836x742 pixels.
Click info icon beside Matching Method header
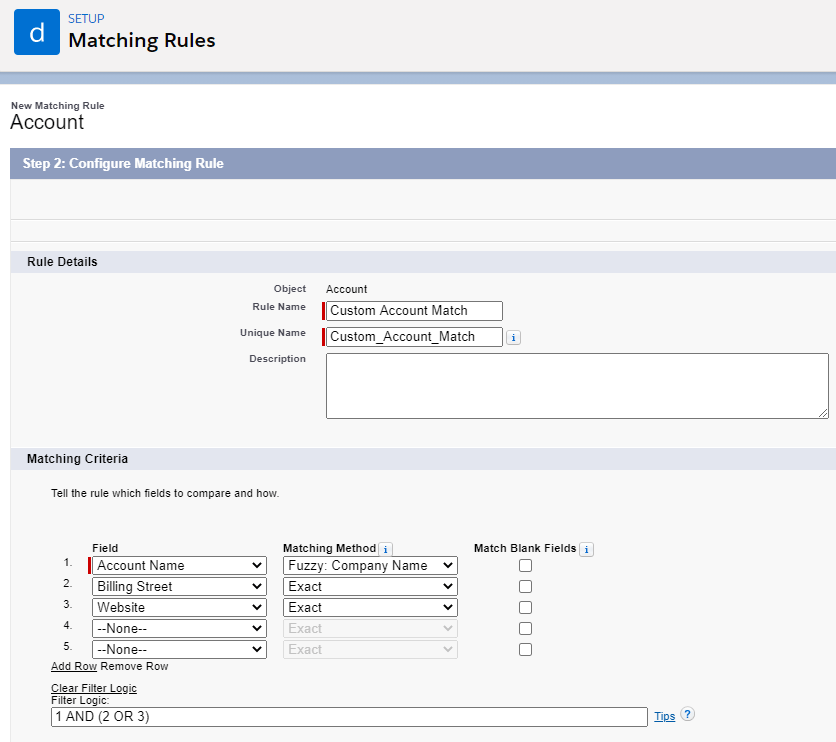tap(386, 549)
